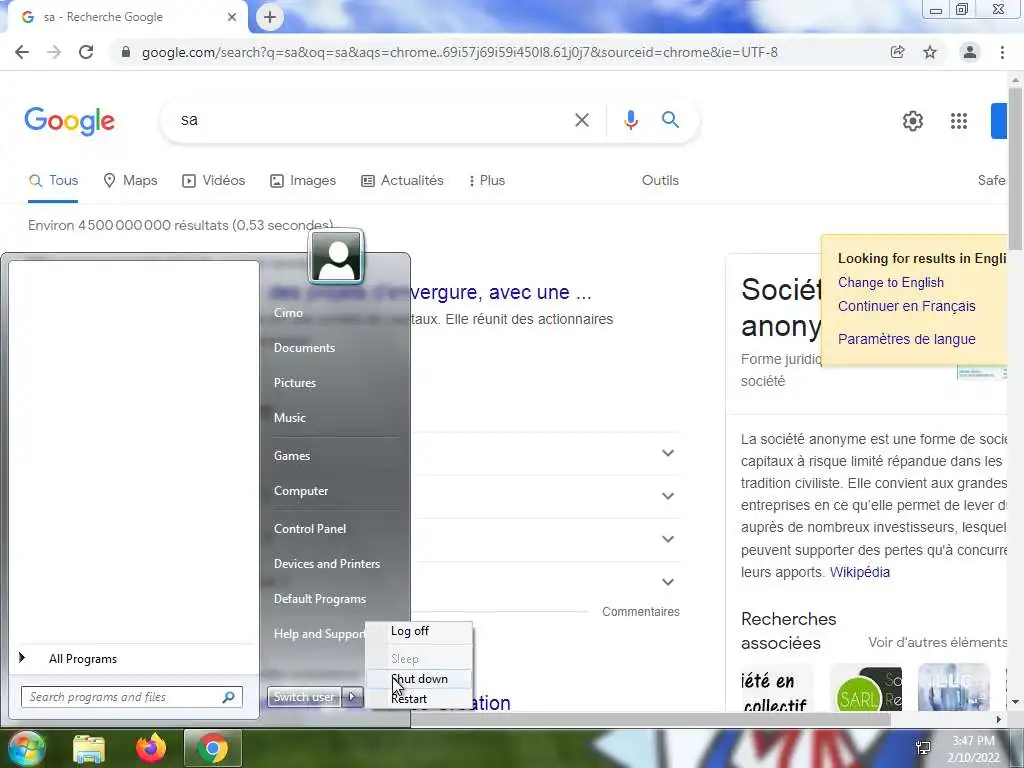Close the 'sa - Recherche Google' tab
Viewport: 1024px width, 768px height.
point(232,17)
